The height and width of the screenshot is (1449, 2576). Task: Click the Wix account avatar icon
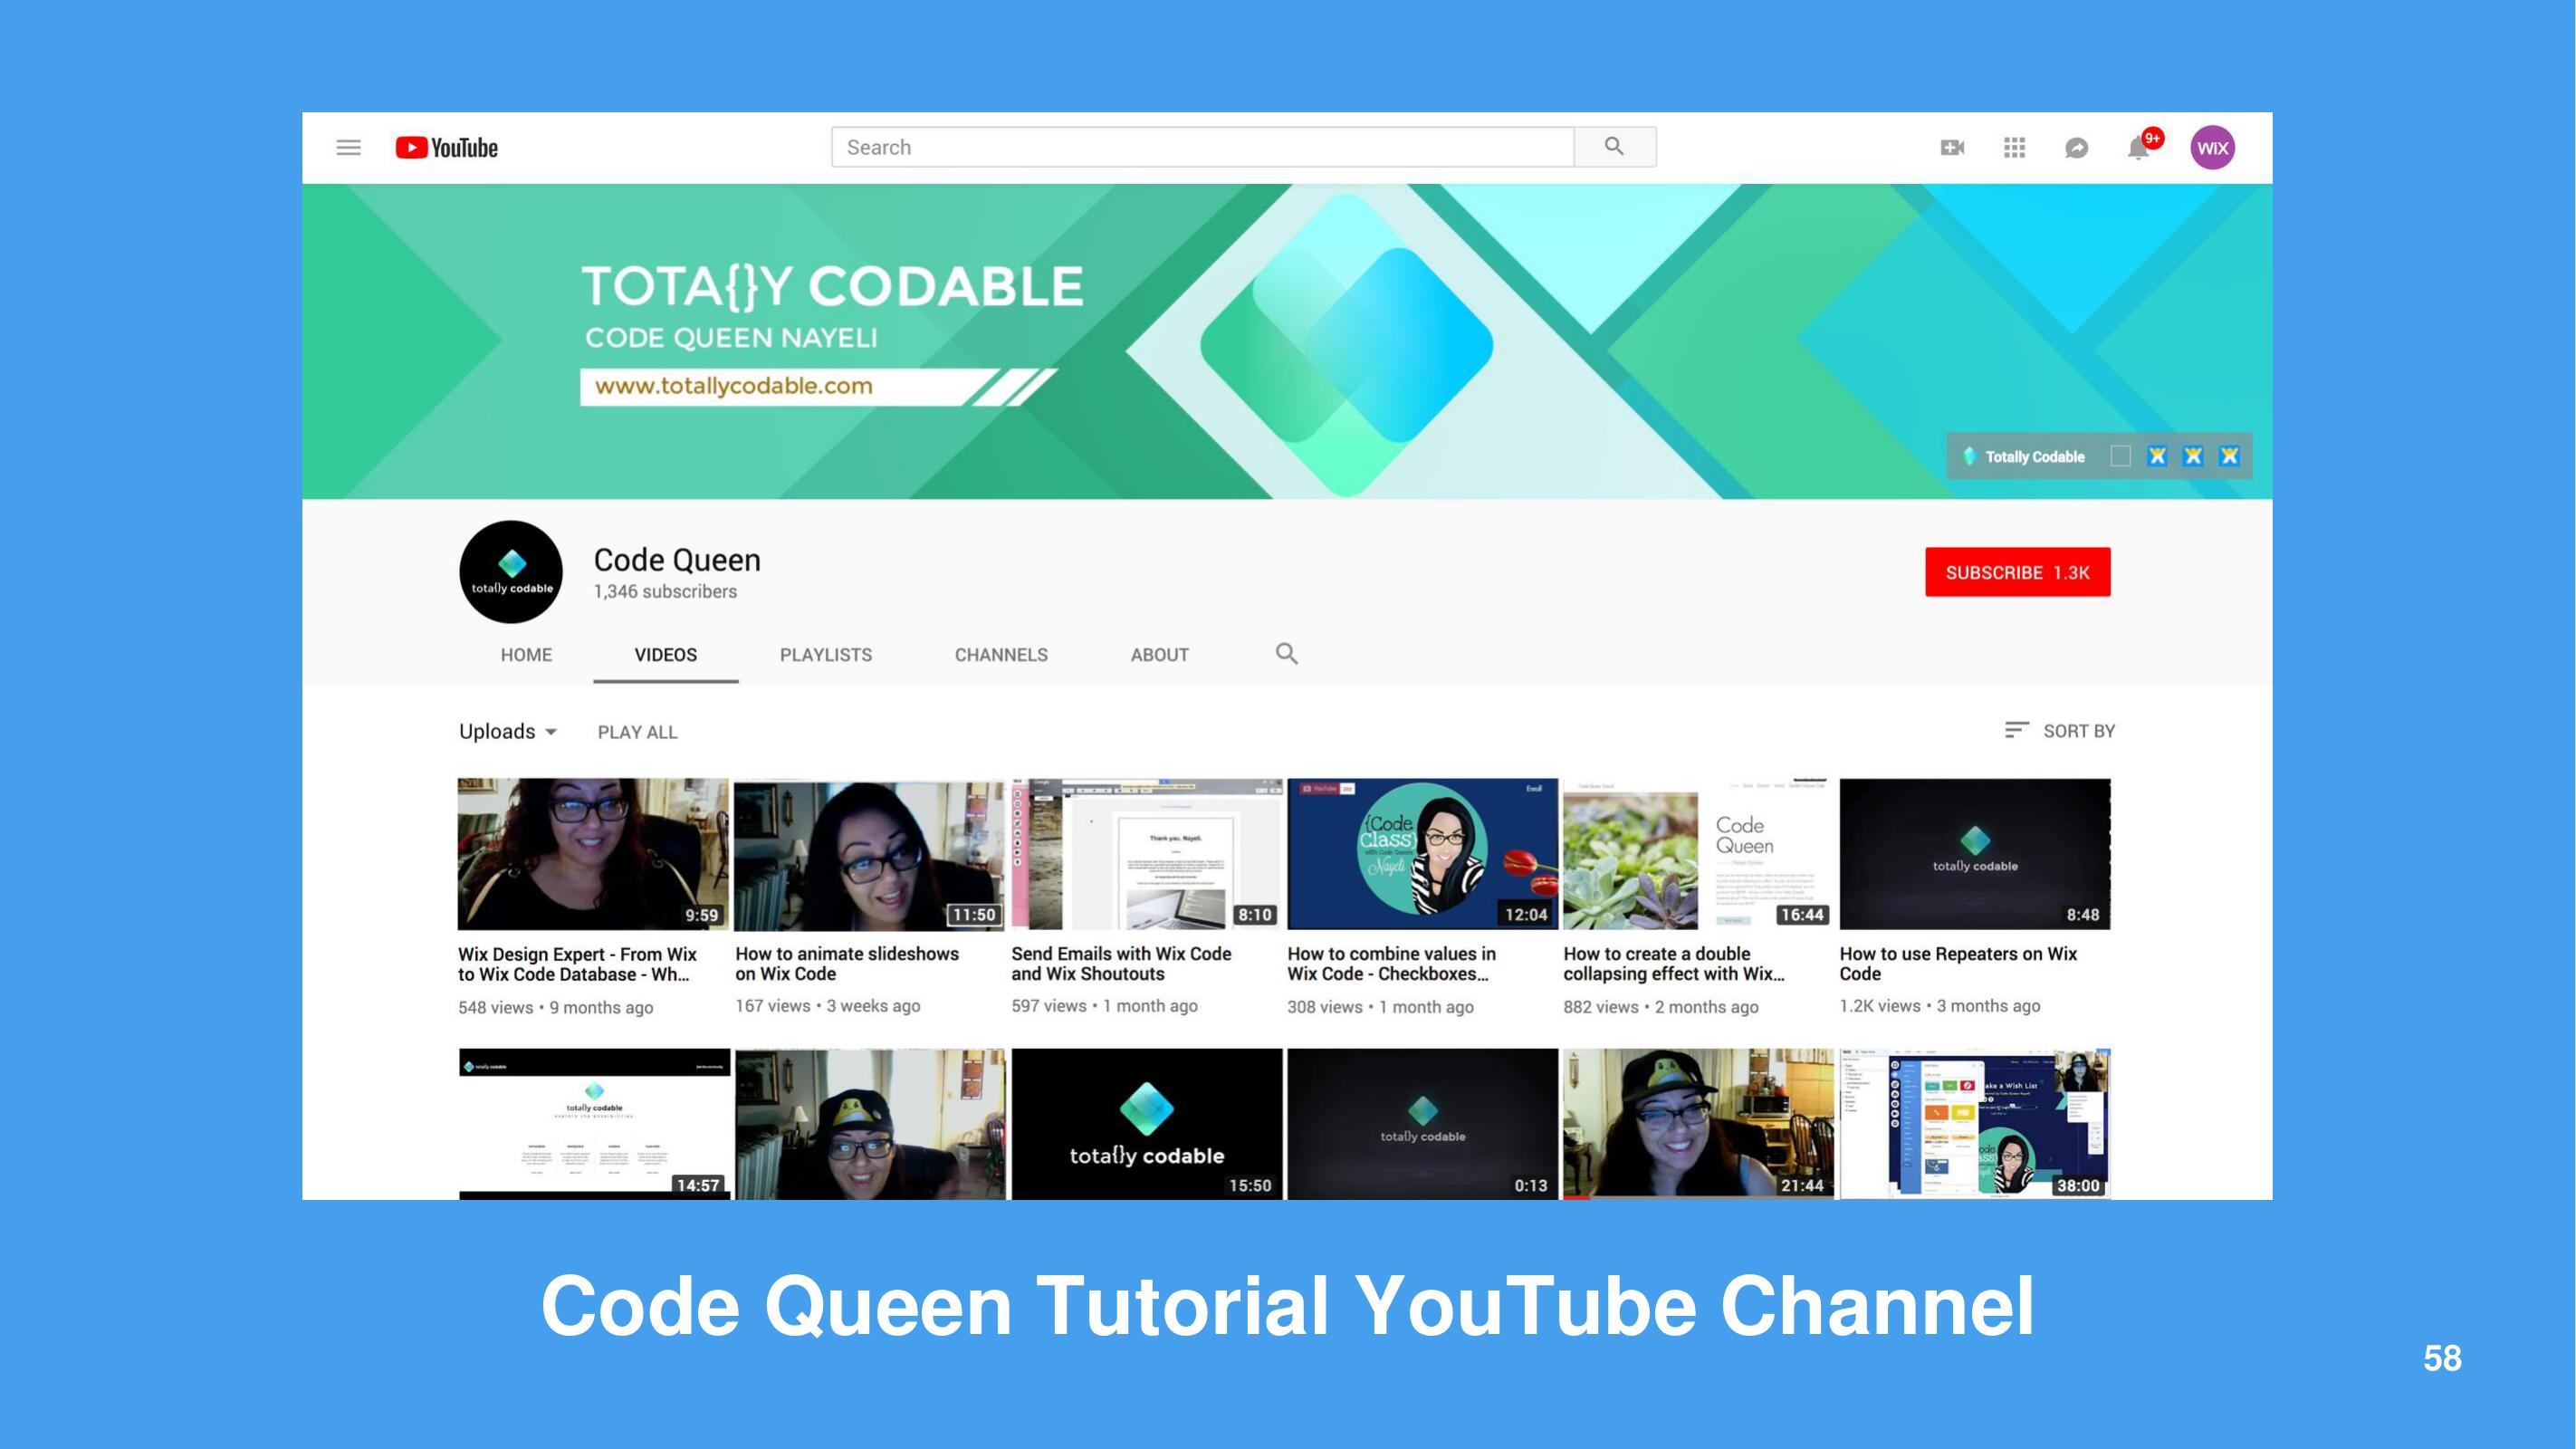(2211, 147)
